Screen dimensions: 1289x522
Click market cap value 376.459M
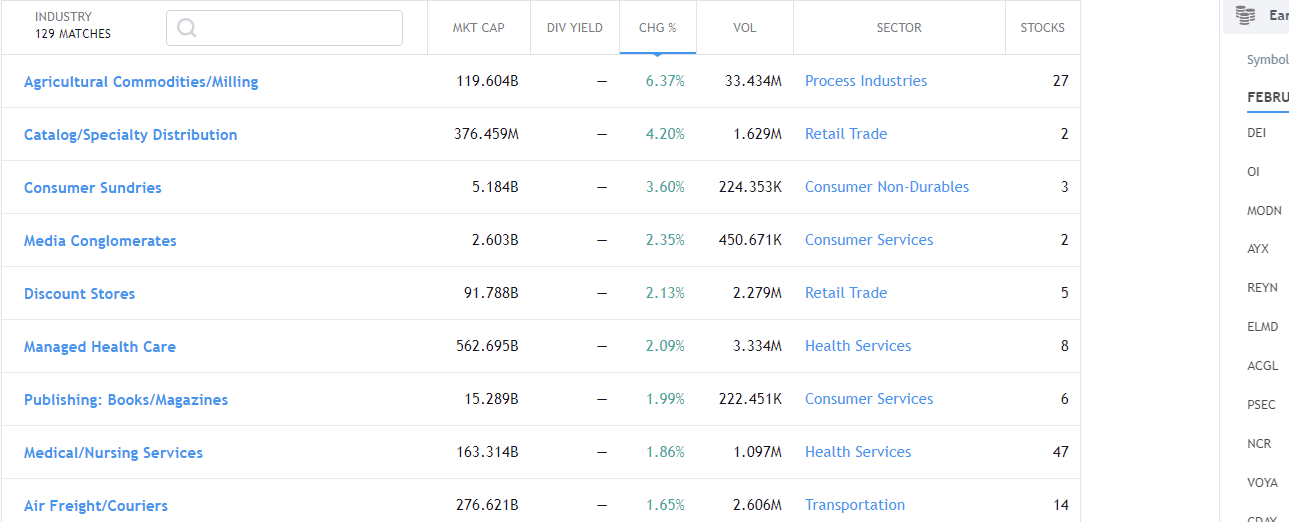point(485,134)
